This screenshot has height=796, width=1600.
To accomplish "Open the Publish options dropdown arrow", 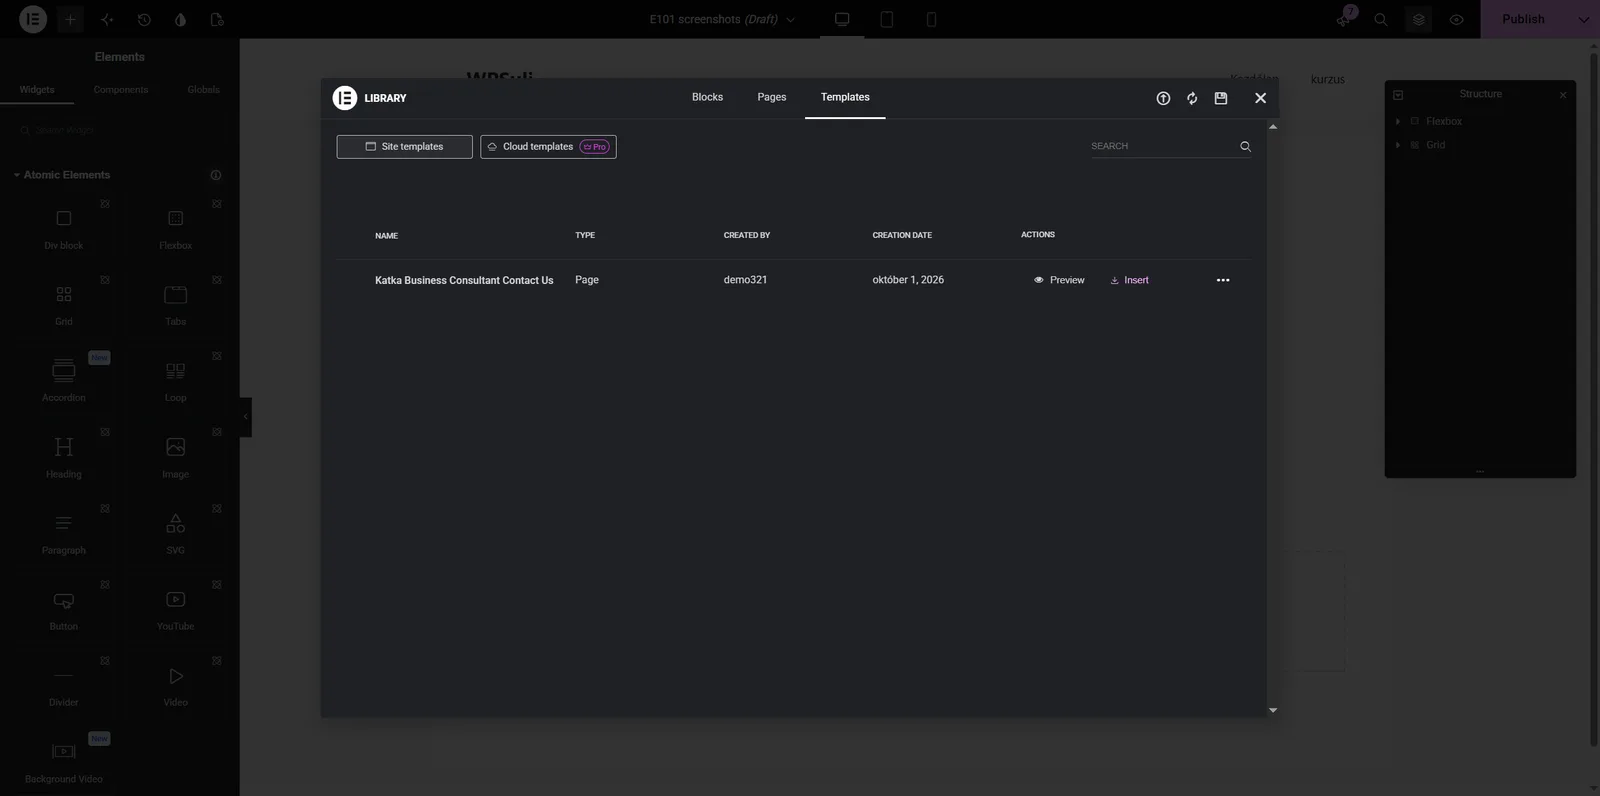I will tap(1583, 19).
